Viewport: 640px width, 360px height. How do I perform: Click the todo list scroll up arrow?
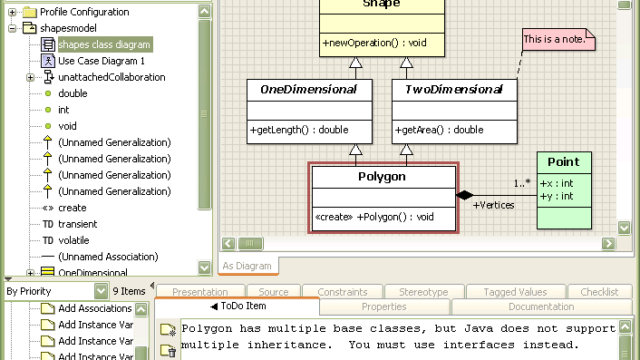pyautogui.click(x=141, y=309)
